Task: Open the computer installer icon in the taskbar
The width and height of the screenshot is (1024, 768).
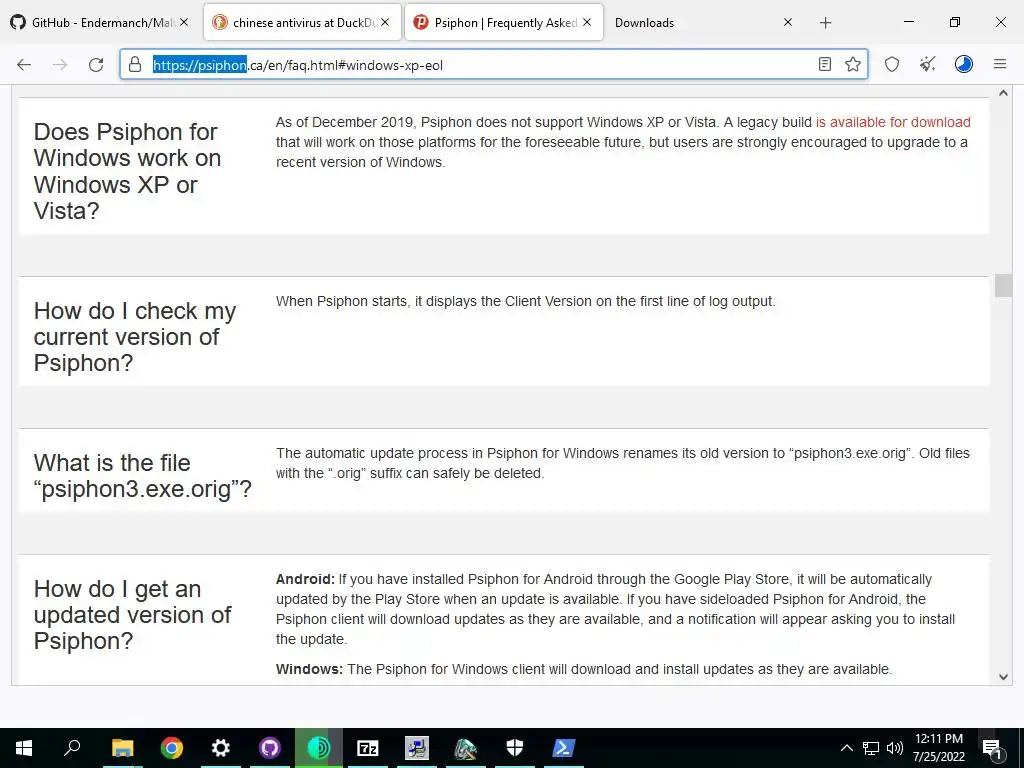Action: tap(417, 748)
